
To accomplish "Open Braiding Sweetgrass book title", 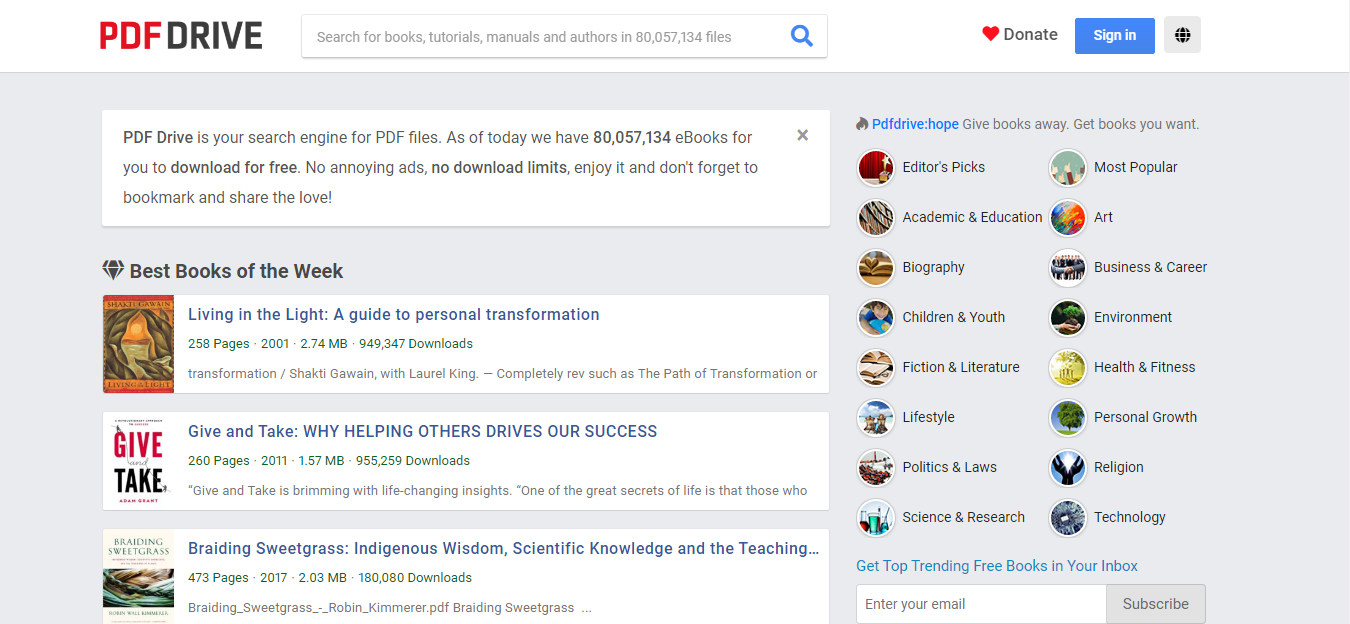I will (504, 549).
